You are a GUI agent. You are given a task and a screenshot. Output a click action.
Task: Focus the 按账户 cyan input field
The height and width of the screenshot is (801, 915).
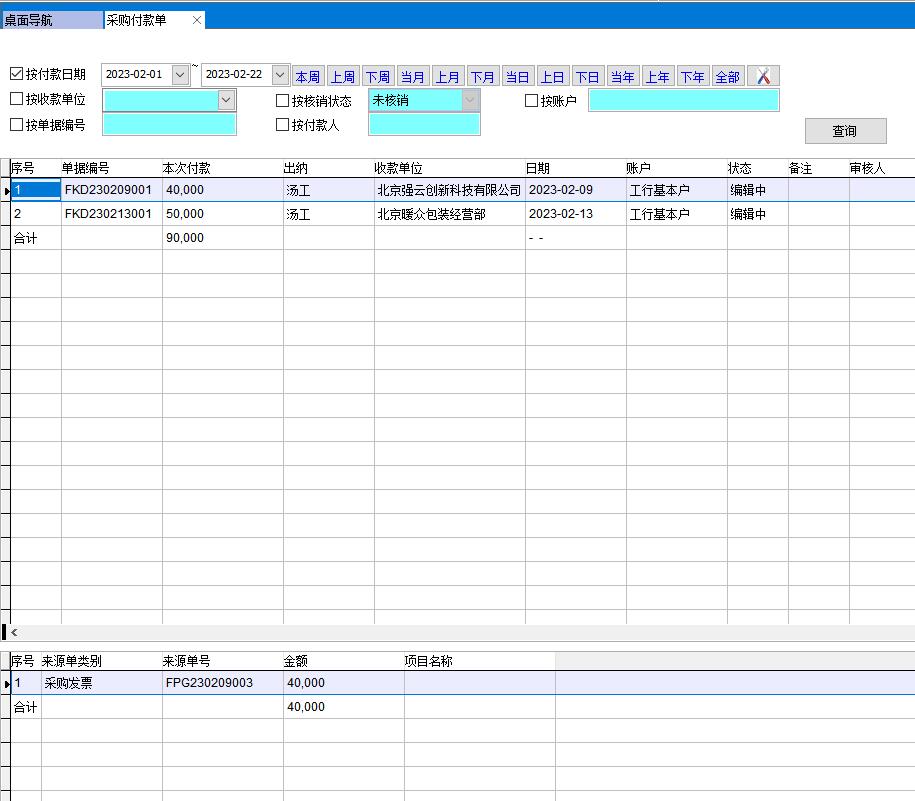[683, 100]
